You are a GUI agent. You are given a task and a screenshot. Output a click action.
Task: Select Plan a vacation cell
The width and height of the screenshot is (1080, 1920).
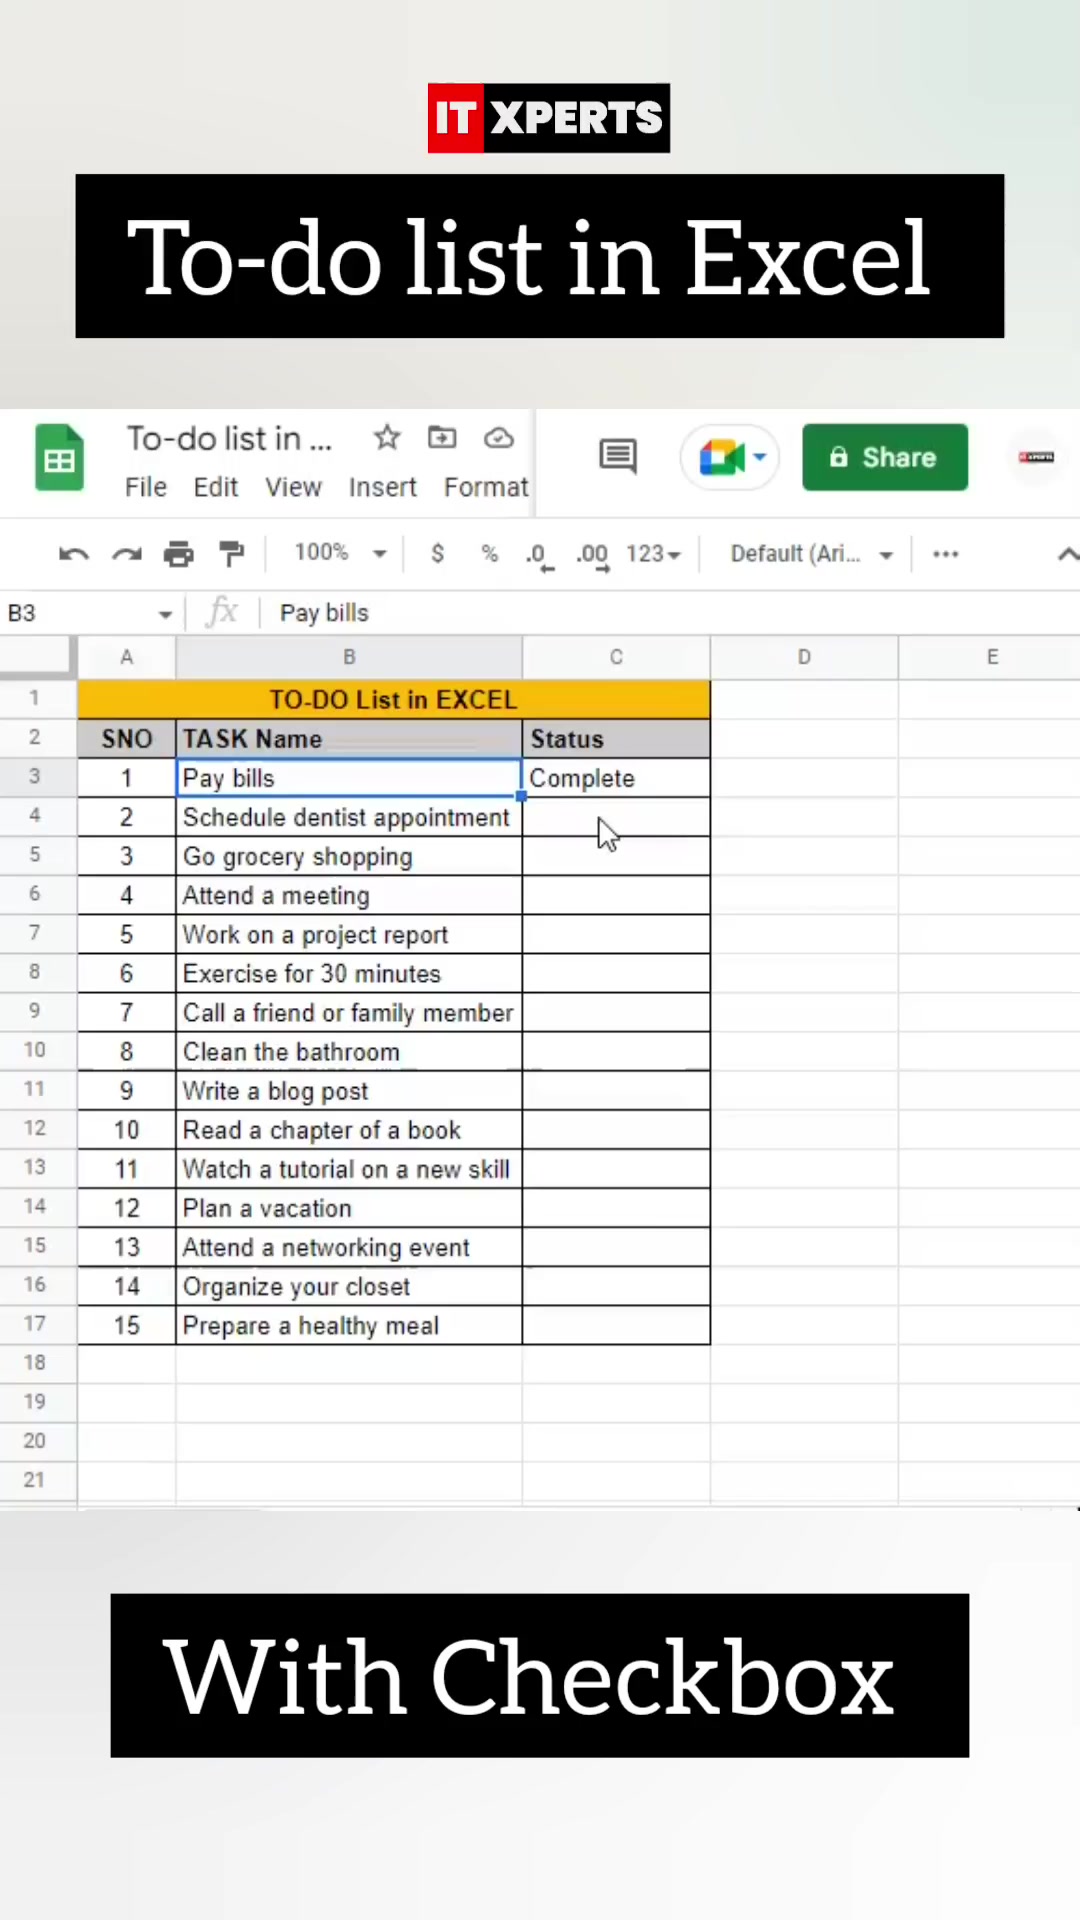349,1207
